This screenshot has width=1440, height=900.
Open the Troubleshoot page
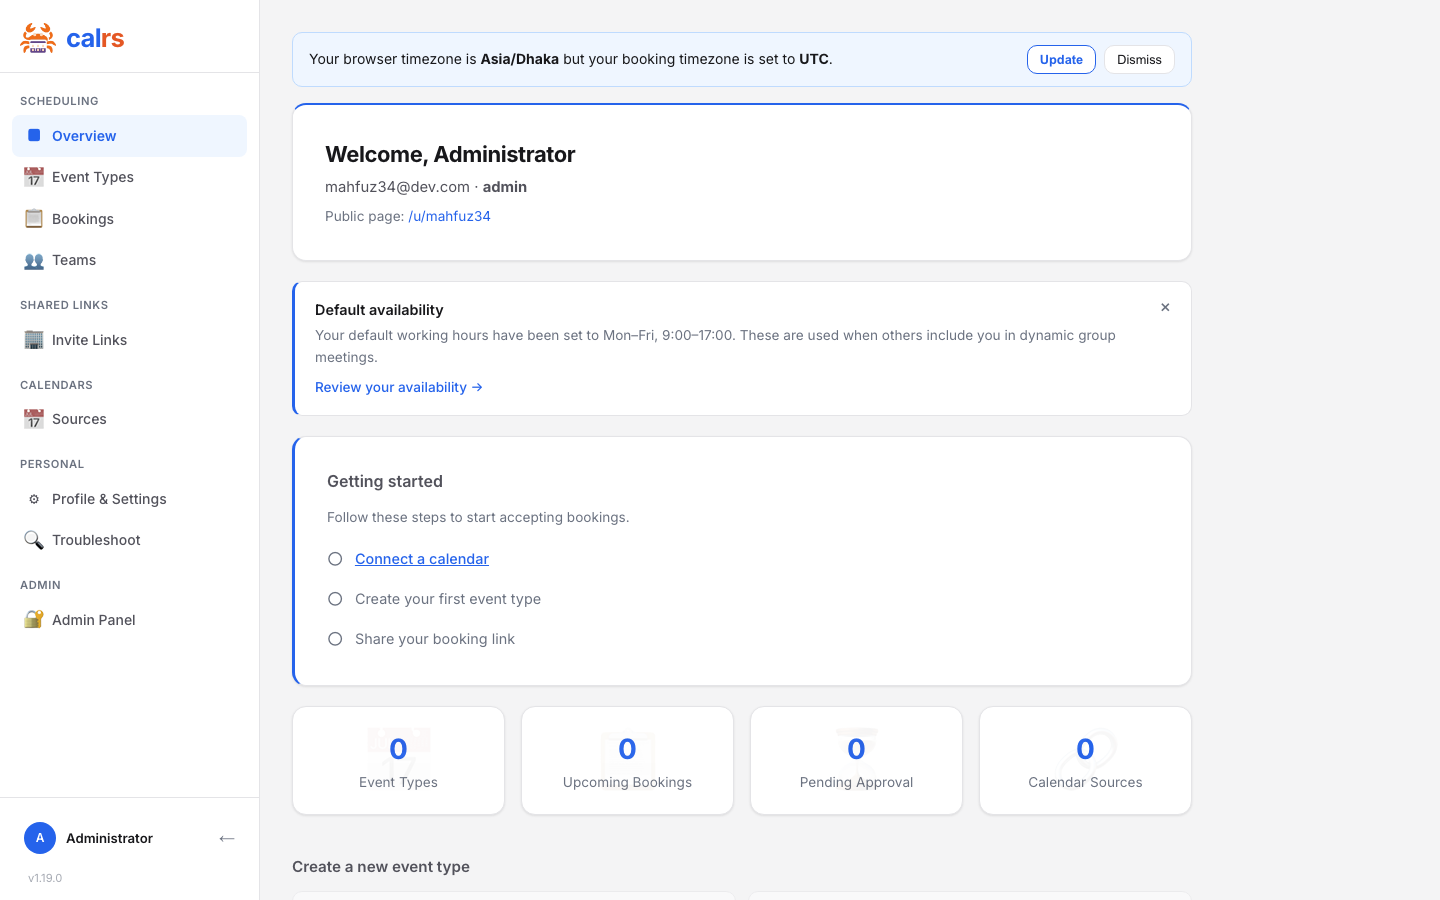(x=129, y=540)
